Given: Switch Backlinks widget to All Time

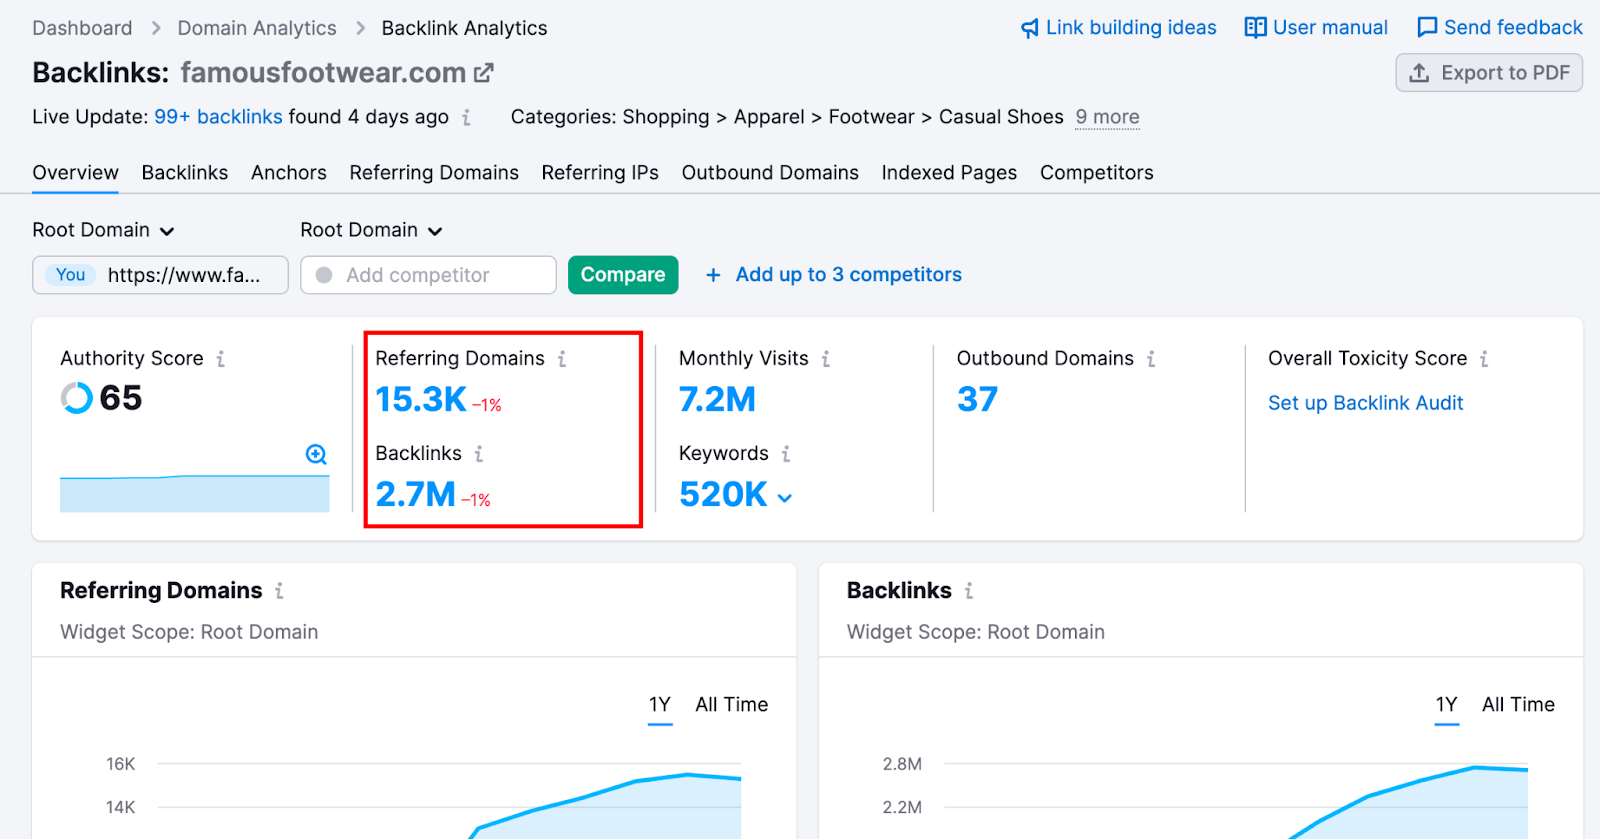Looking at the screenshot, I should point(1518,705).
